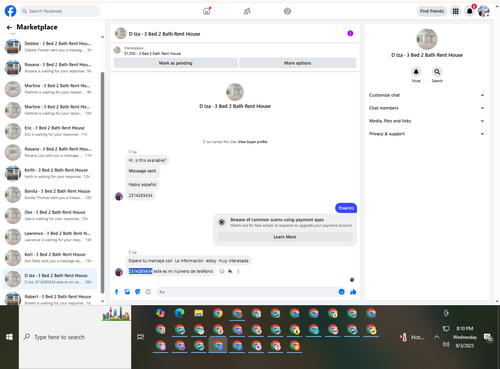Open File Explorer from the taskbar

point(199,313)
